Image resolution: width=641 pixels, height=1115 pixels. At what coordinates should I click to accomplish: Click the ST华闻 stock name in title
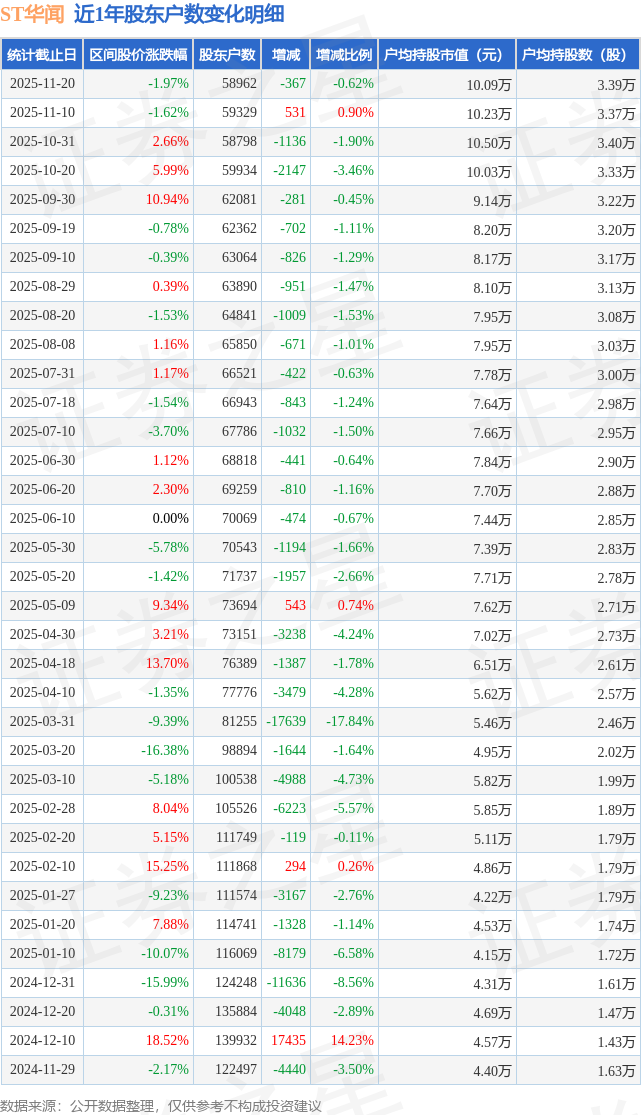click(32, 14)
